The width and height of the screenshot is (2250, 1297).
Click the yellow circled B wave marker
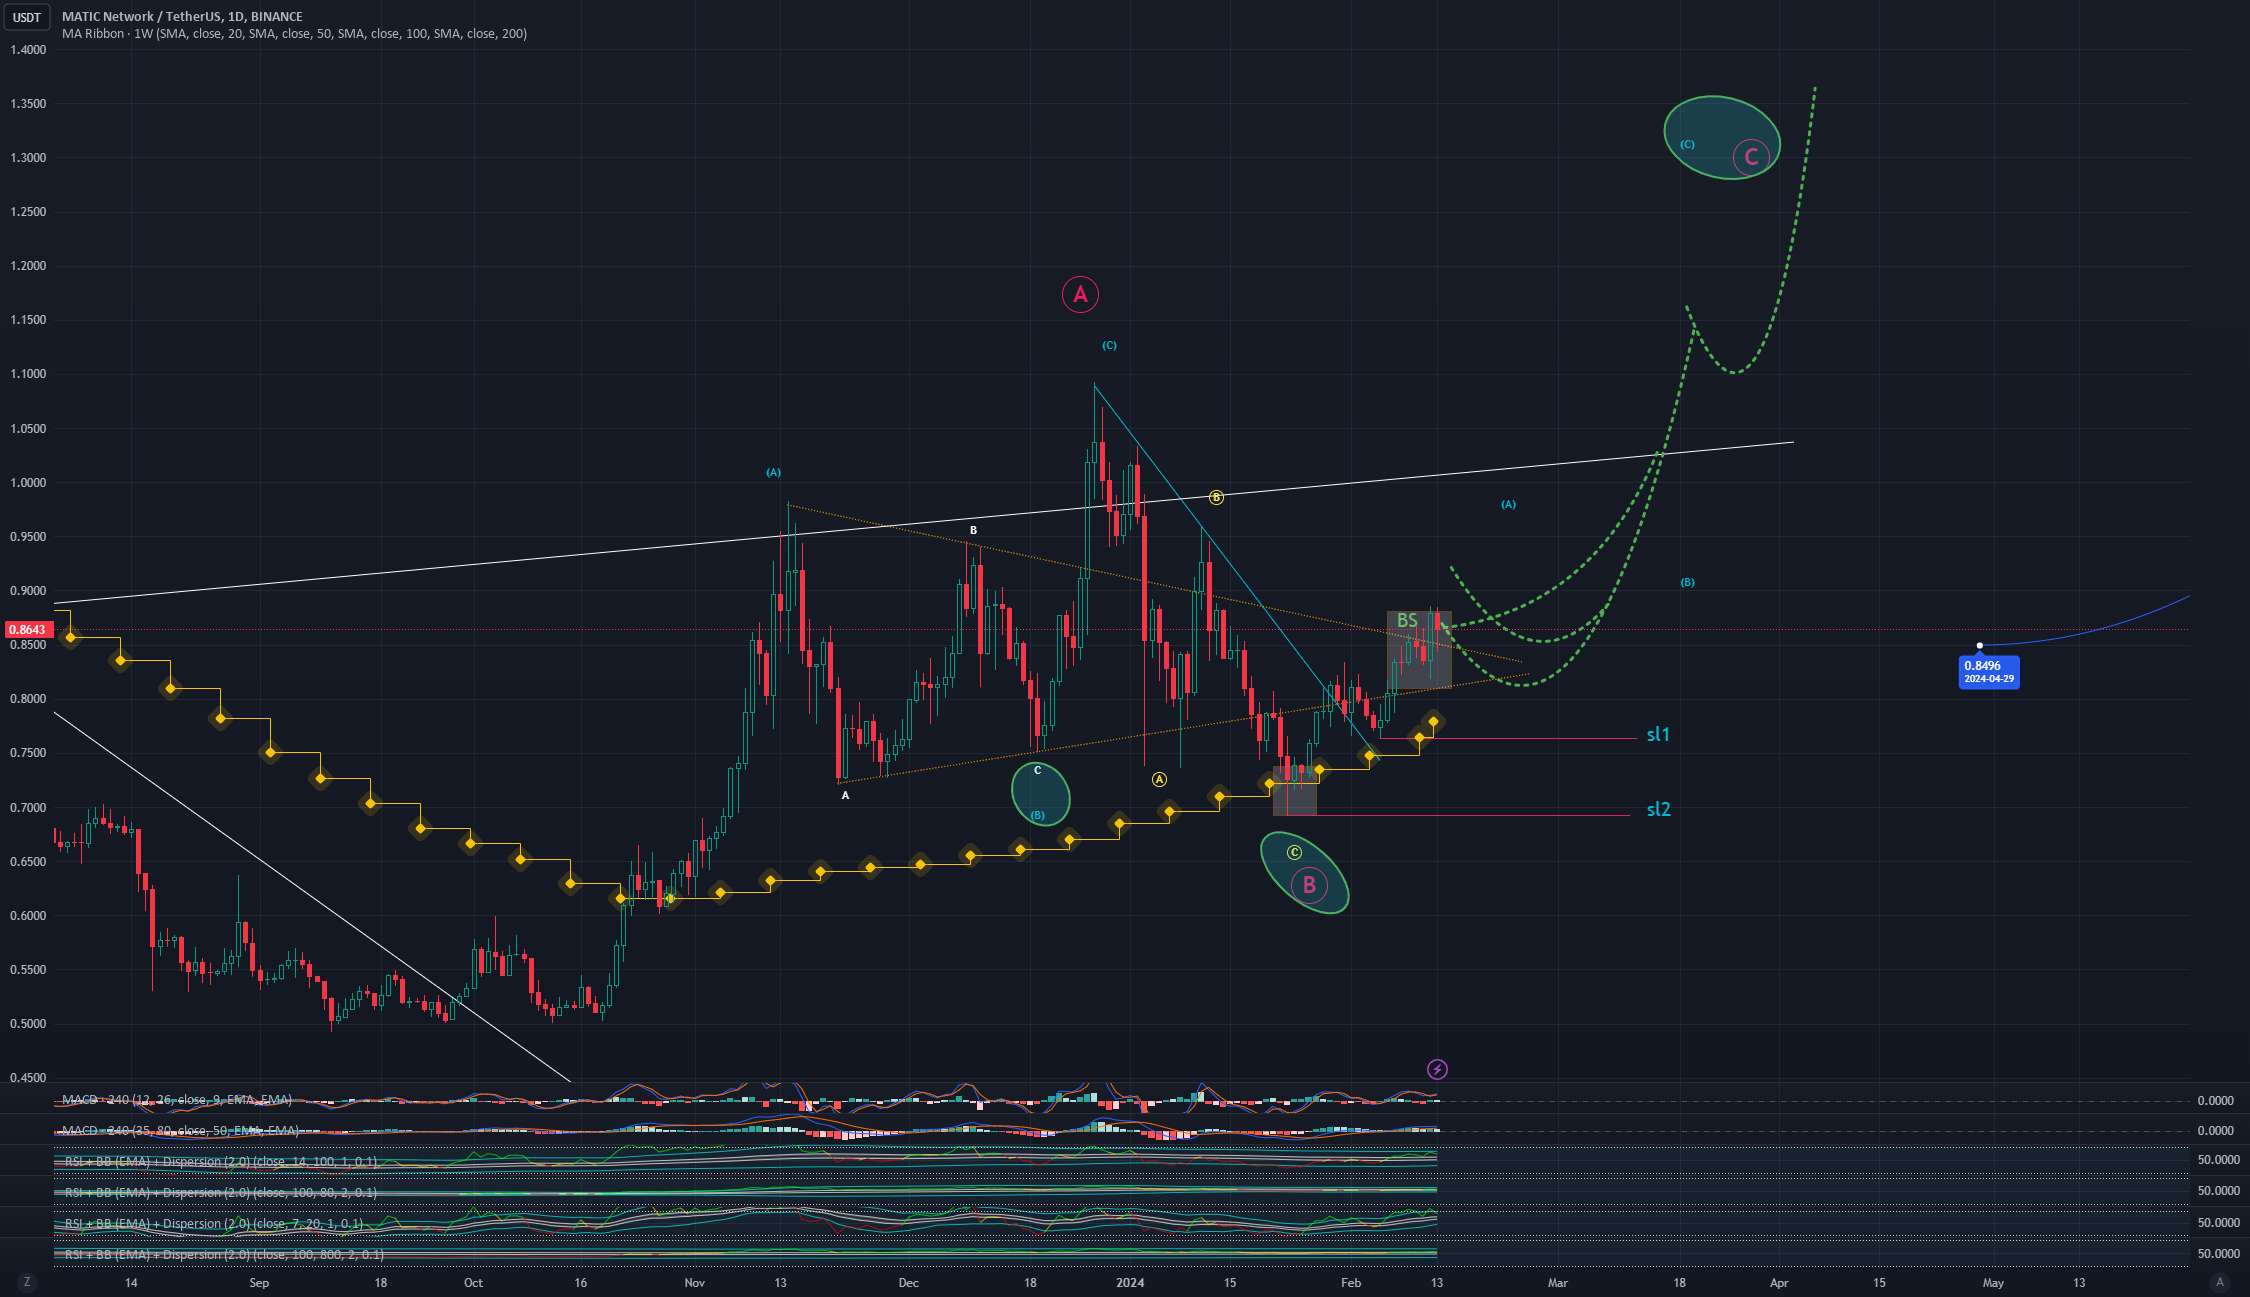(1216, 497)
